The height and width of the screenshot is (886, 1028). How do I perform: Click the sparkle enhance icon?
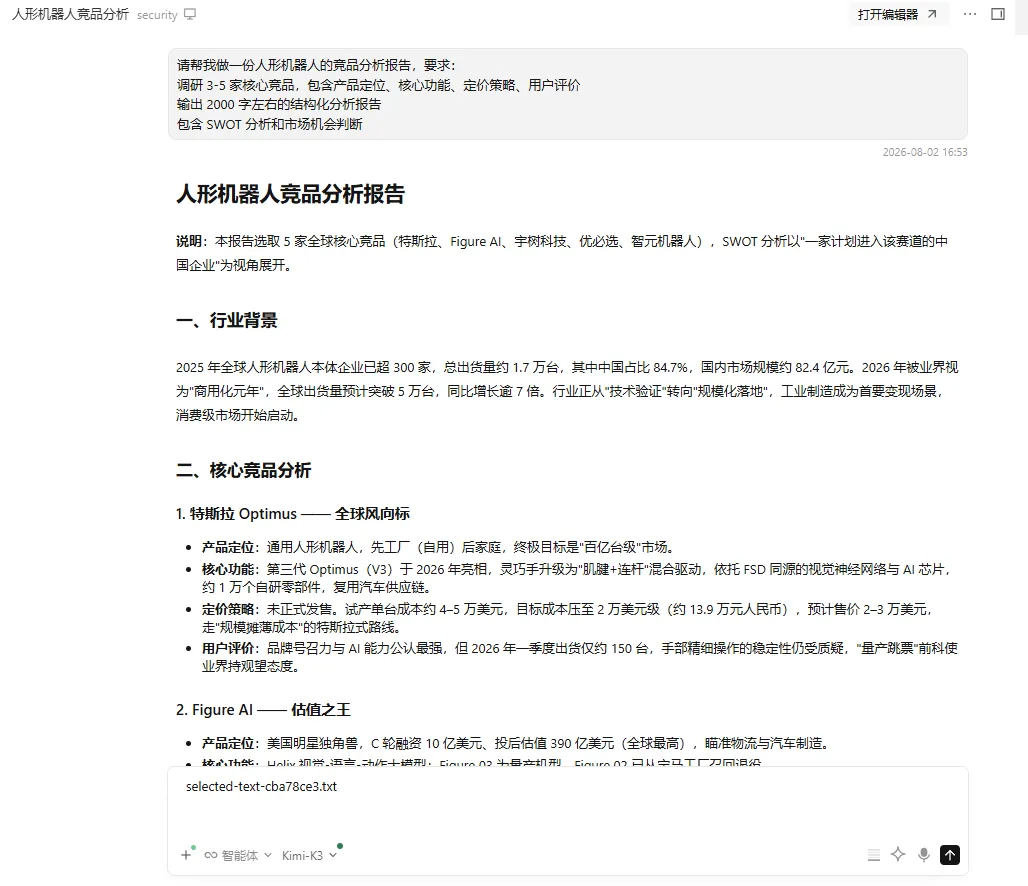pos(898,855)
